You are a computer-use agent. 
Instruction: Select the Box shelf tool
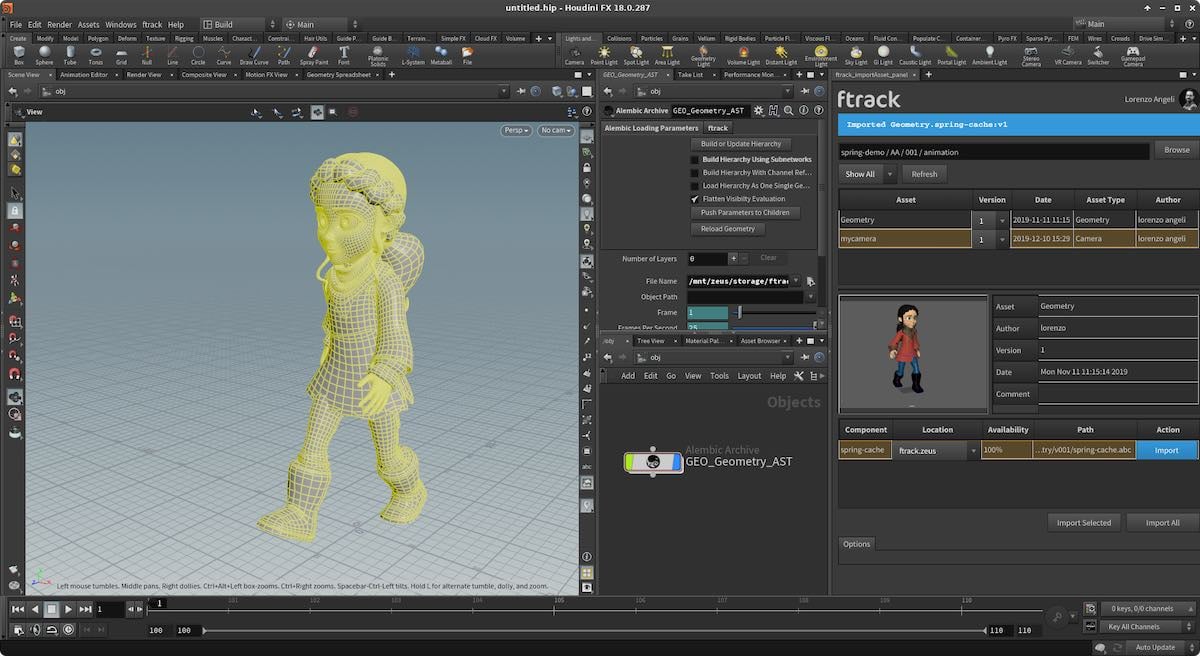(x=19, y=55)
